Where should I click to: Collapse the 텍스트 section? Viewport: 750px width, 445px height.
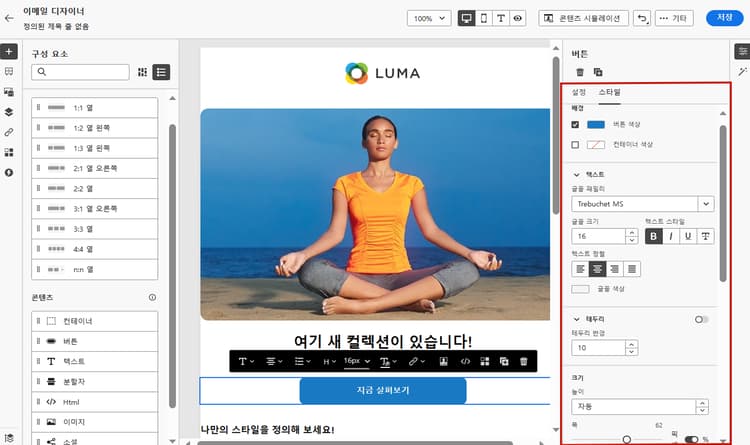pyautogui.click(x=576, y=175)
